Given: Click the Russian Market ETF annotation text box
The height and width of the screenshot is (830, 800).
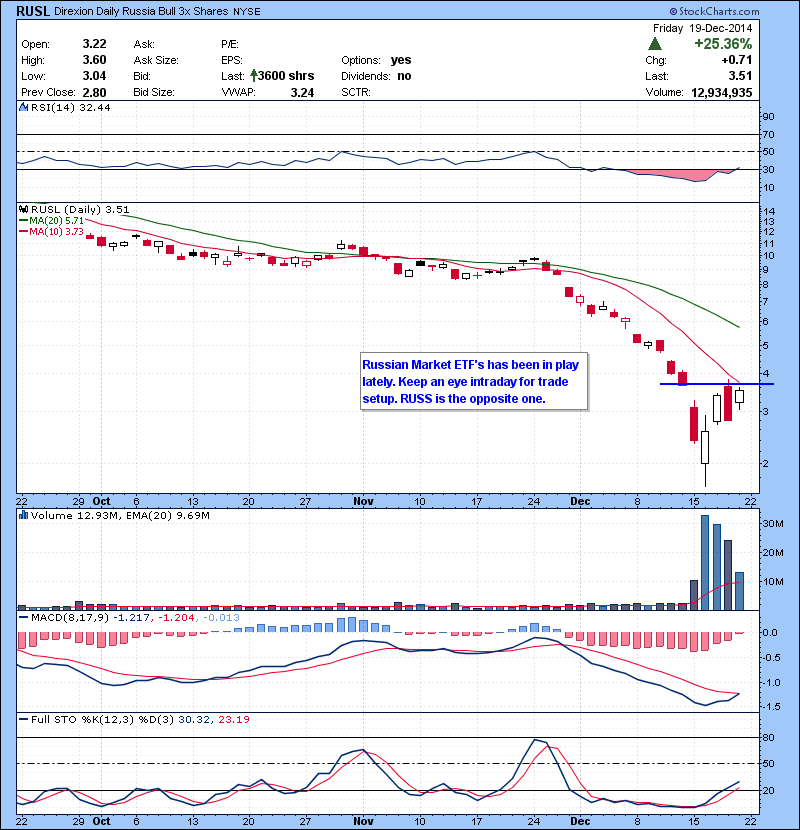Looking at the screenshot, I should point(474,382).
